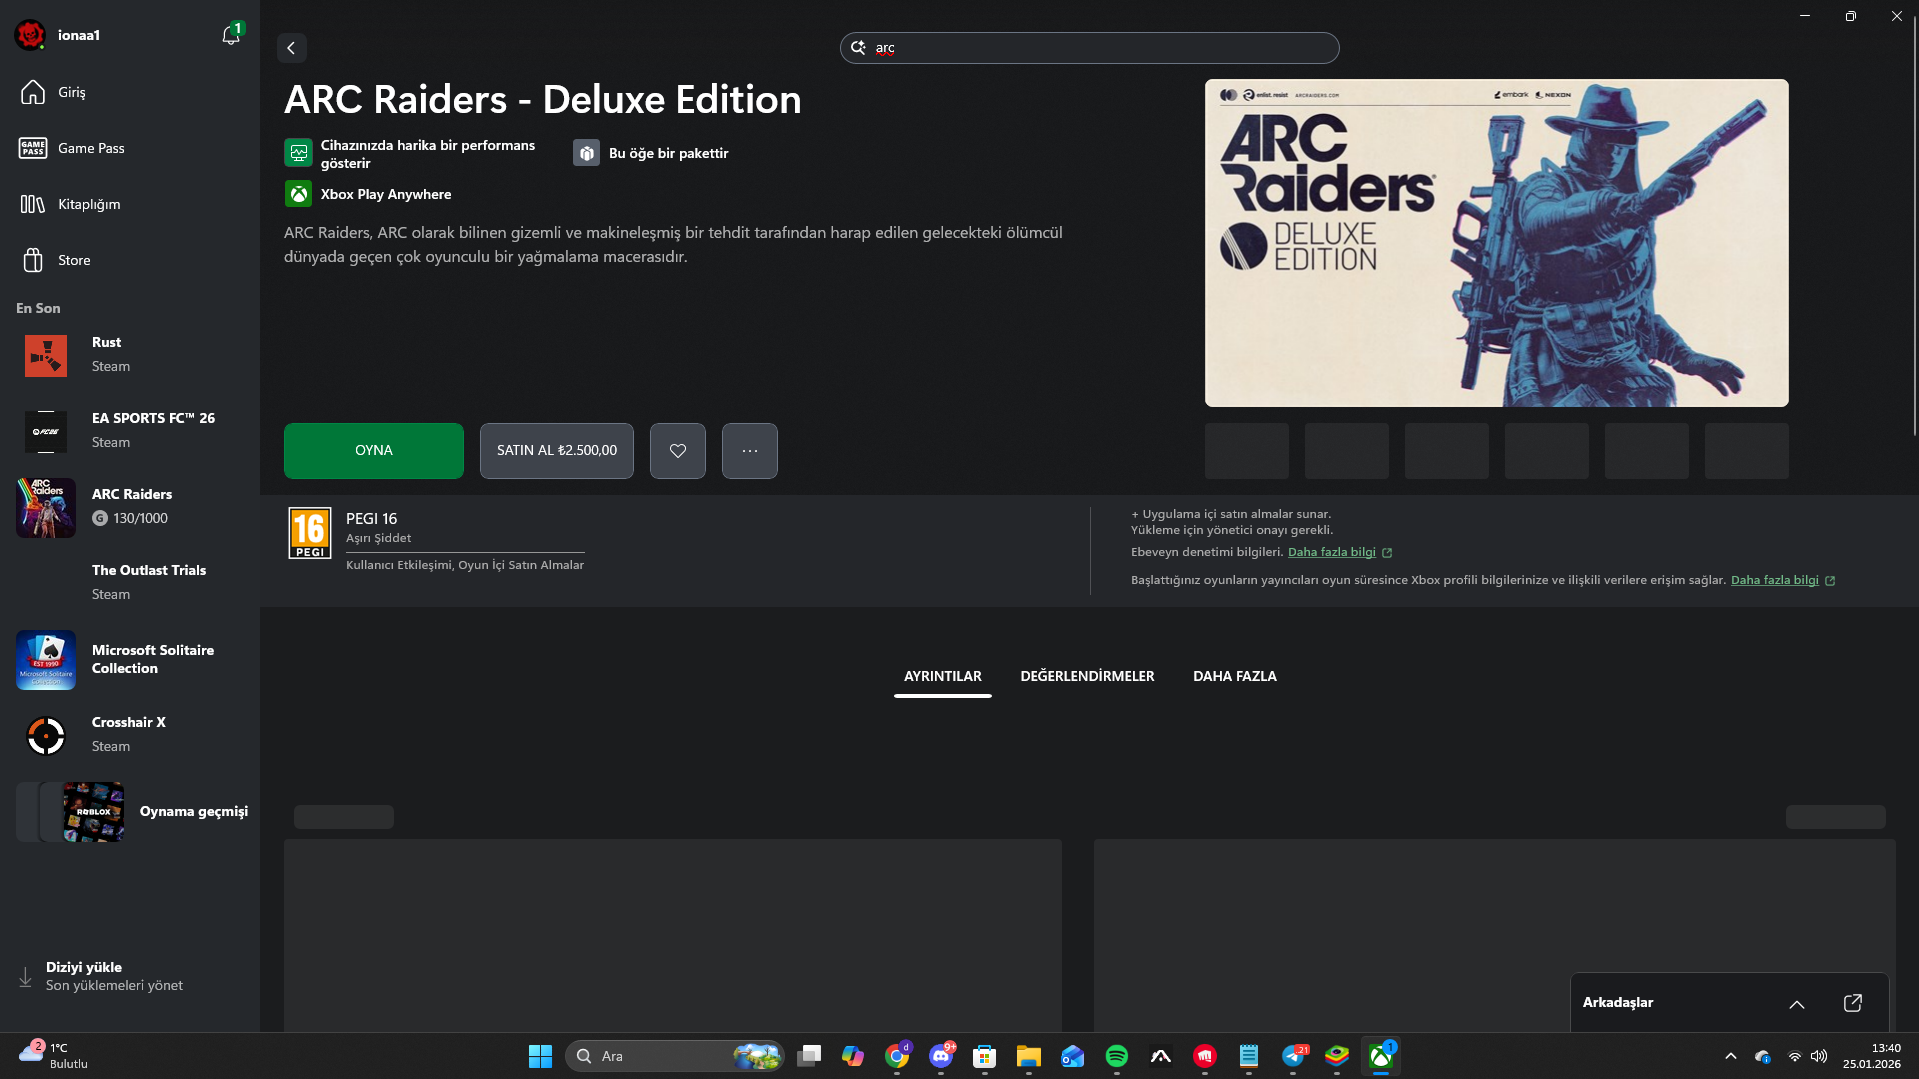
Task: Open Outlook from the taskbar
Action: click(x=1073, y=1056)
